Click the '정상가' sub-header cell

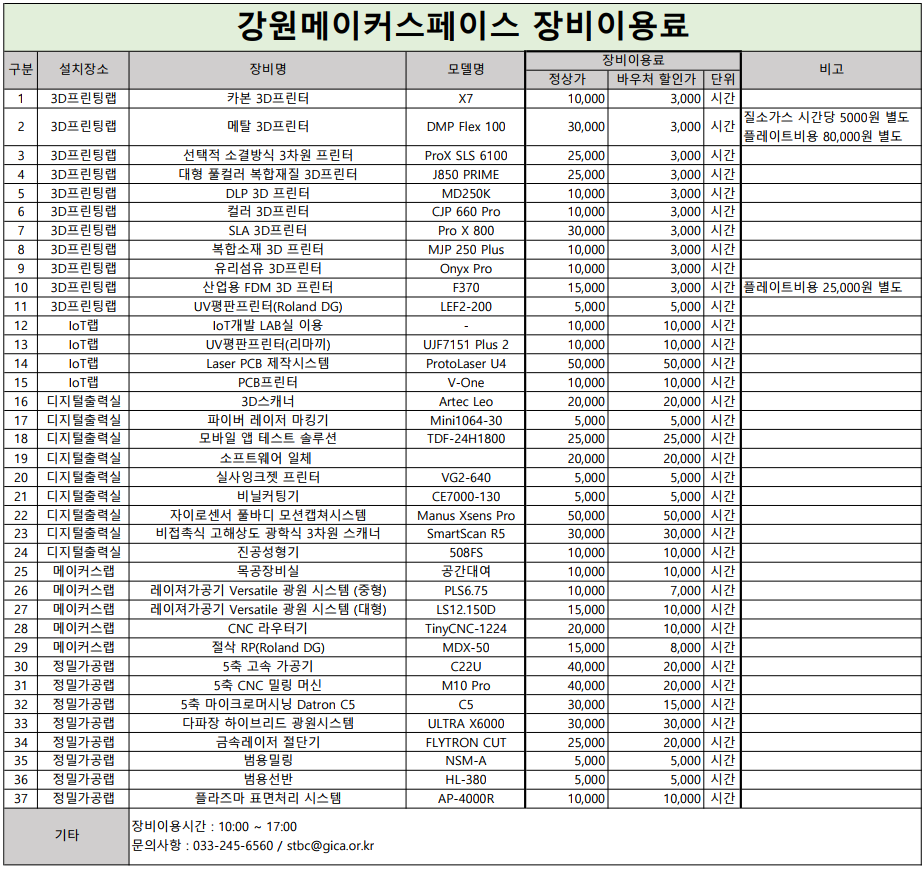567,79
